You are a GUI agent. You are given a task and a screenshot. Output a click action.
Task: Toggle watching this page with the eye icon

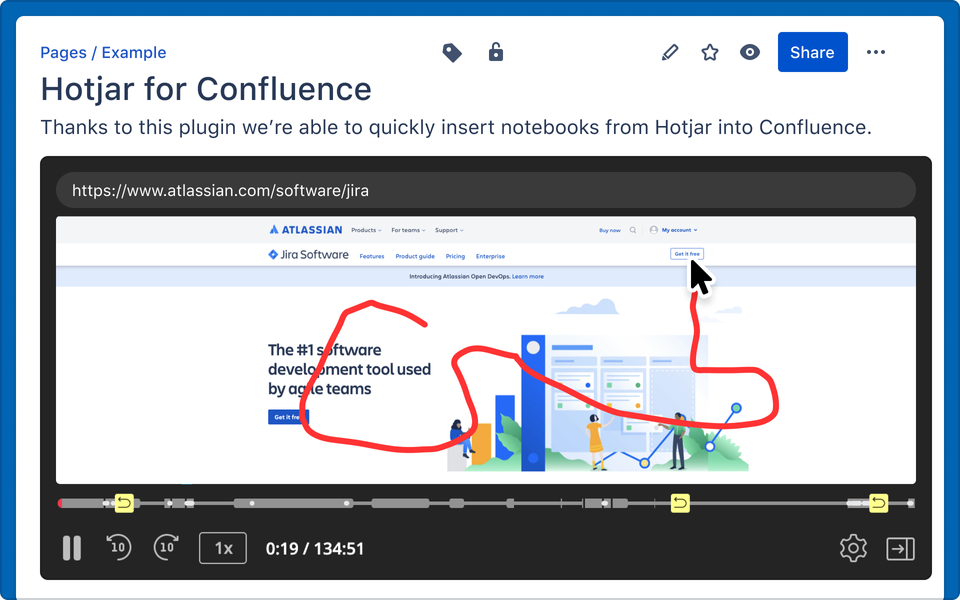click(749, 52)
